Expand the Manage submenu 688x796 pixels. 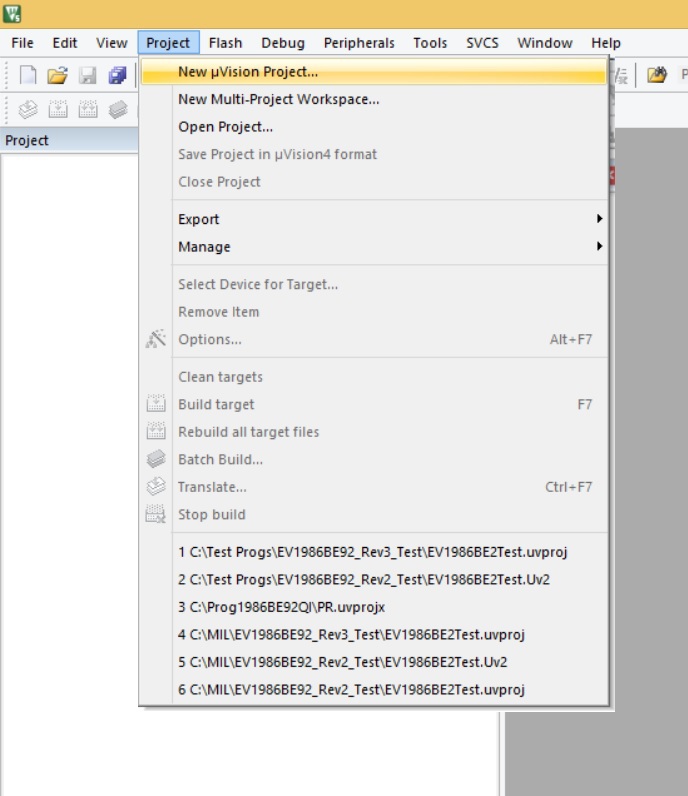[374, 246]
